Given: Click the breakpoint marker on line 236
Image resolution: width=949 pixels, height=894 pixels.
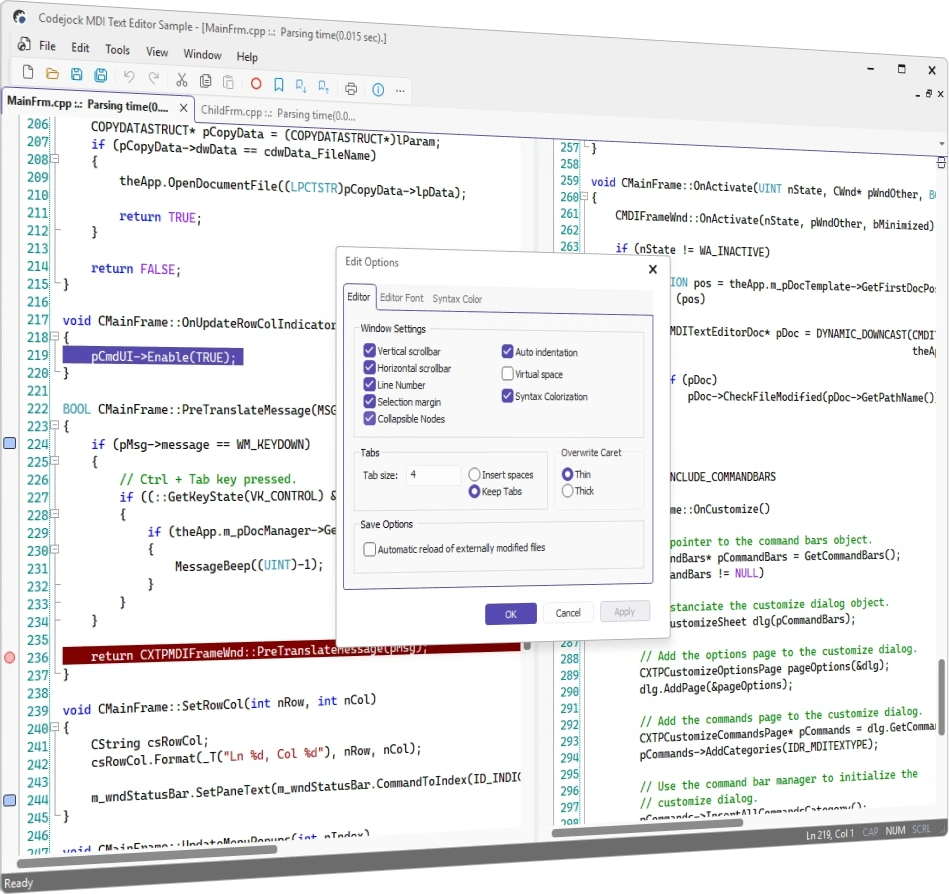Looking at the screenshot, I should [10, 657].
